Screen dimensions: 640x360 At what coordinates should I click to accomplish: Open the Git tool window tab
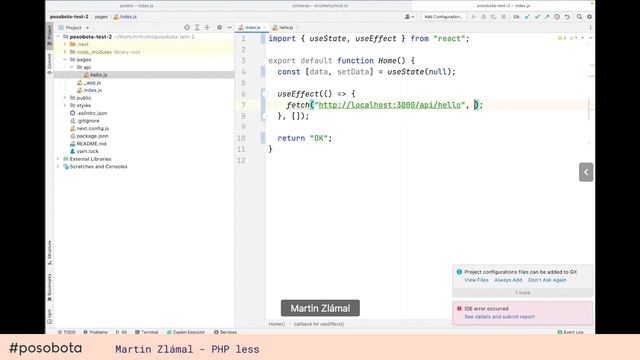(x=121, y=332)
